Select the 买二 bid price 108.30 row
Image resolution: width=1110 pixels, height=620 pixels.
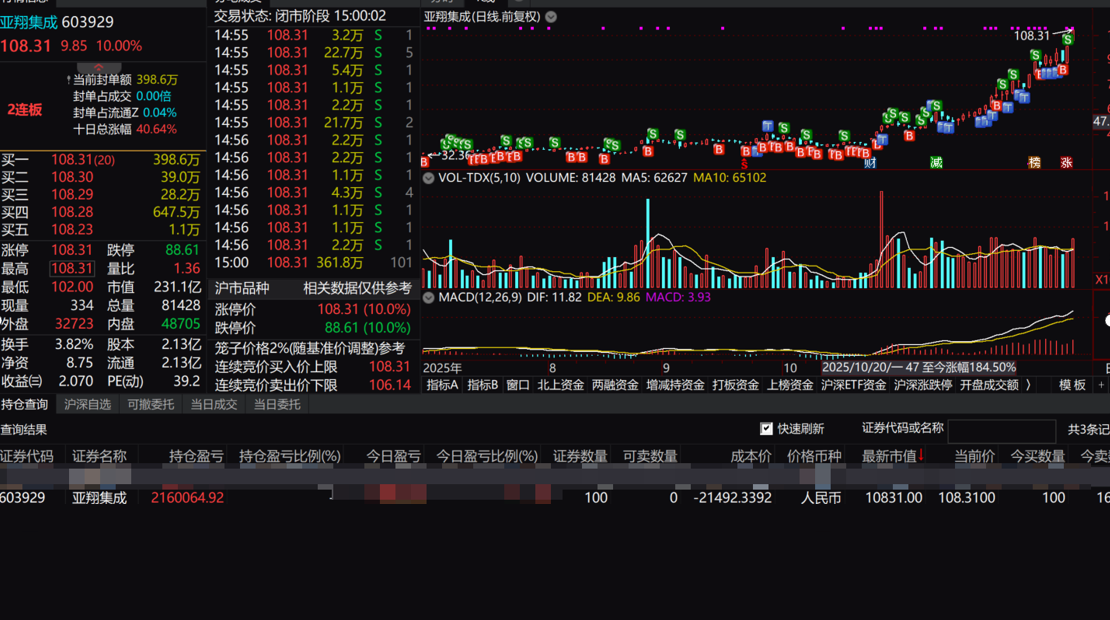tap(103, 178)
